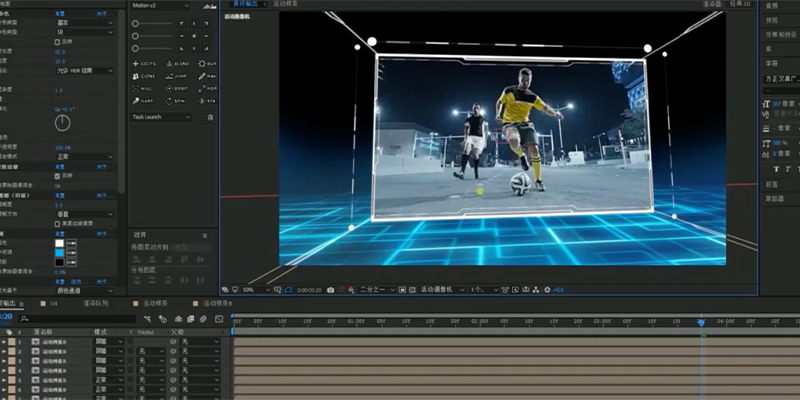
Task: Open the Motion v2 dropdown
Action: coord(161,5)
